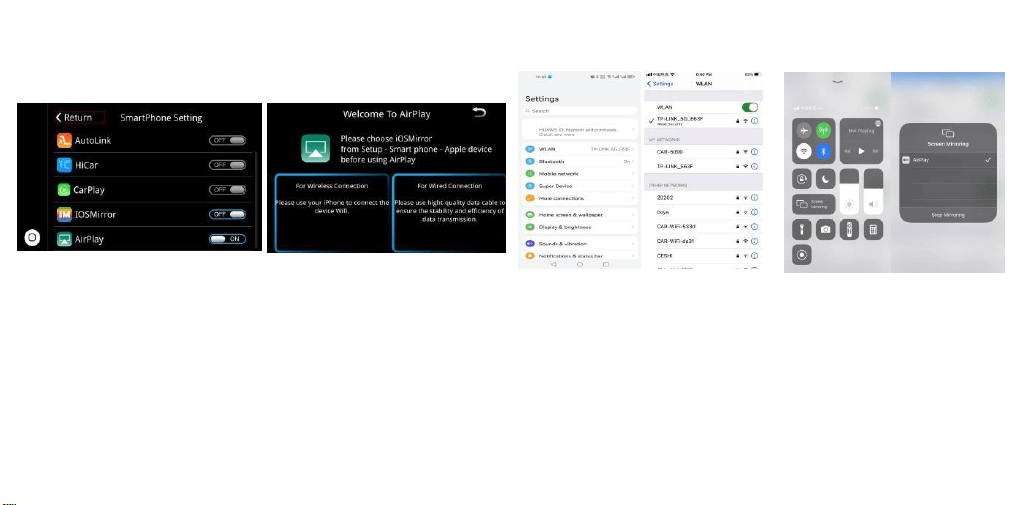
Task: Click the back arrow on Welcome To AirPlay
Action: pos(479,113)
